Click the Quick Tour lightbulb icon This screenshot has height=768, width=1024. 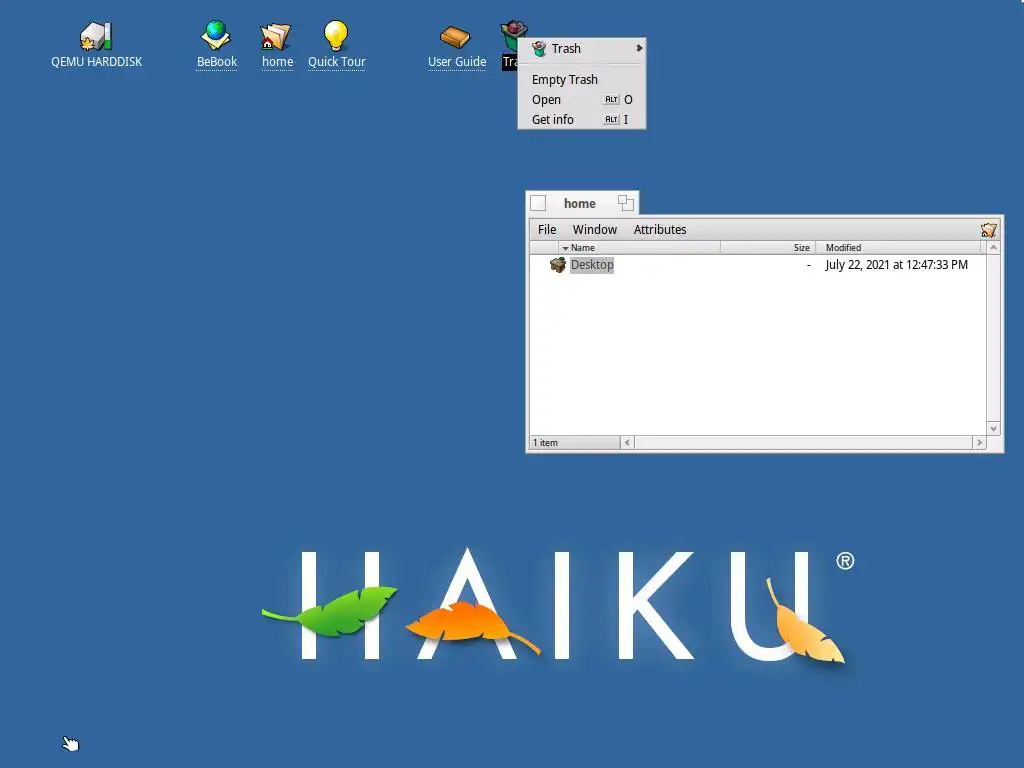pos(336,35)
